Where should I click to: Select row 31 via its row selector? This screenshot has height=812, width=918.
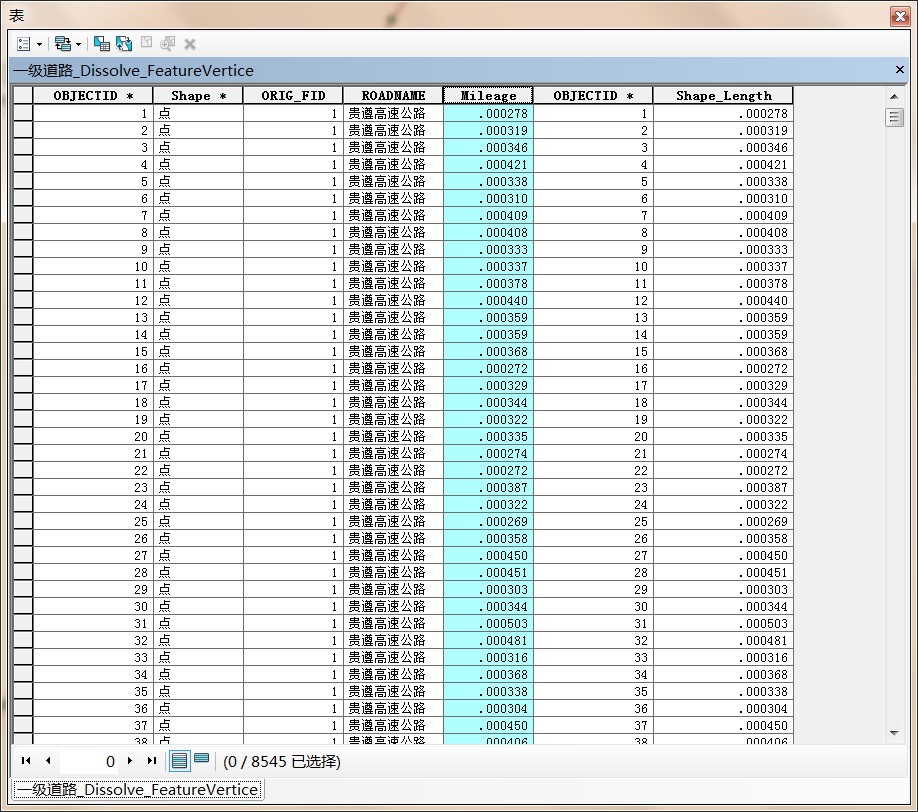tap(23, 623)
